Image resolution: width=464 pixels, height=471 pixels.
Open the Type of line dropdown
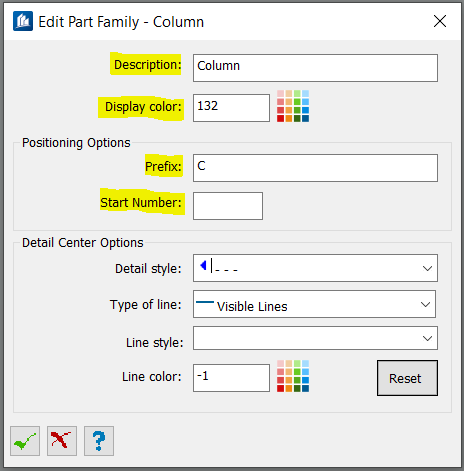pyautogui.click(x=314, y=304)
